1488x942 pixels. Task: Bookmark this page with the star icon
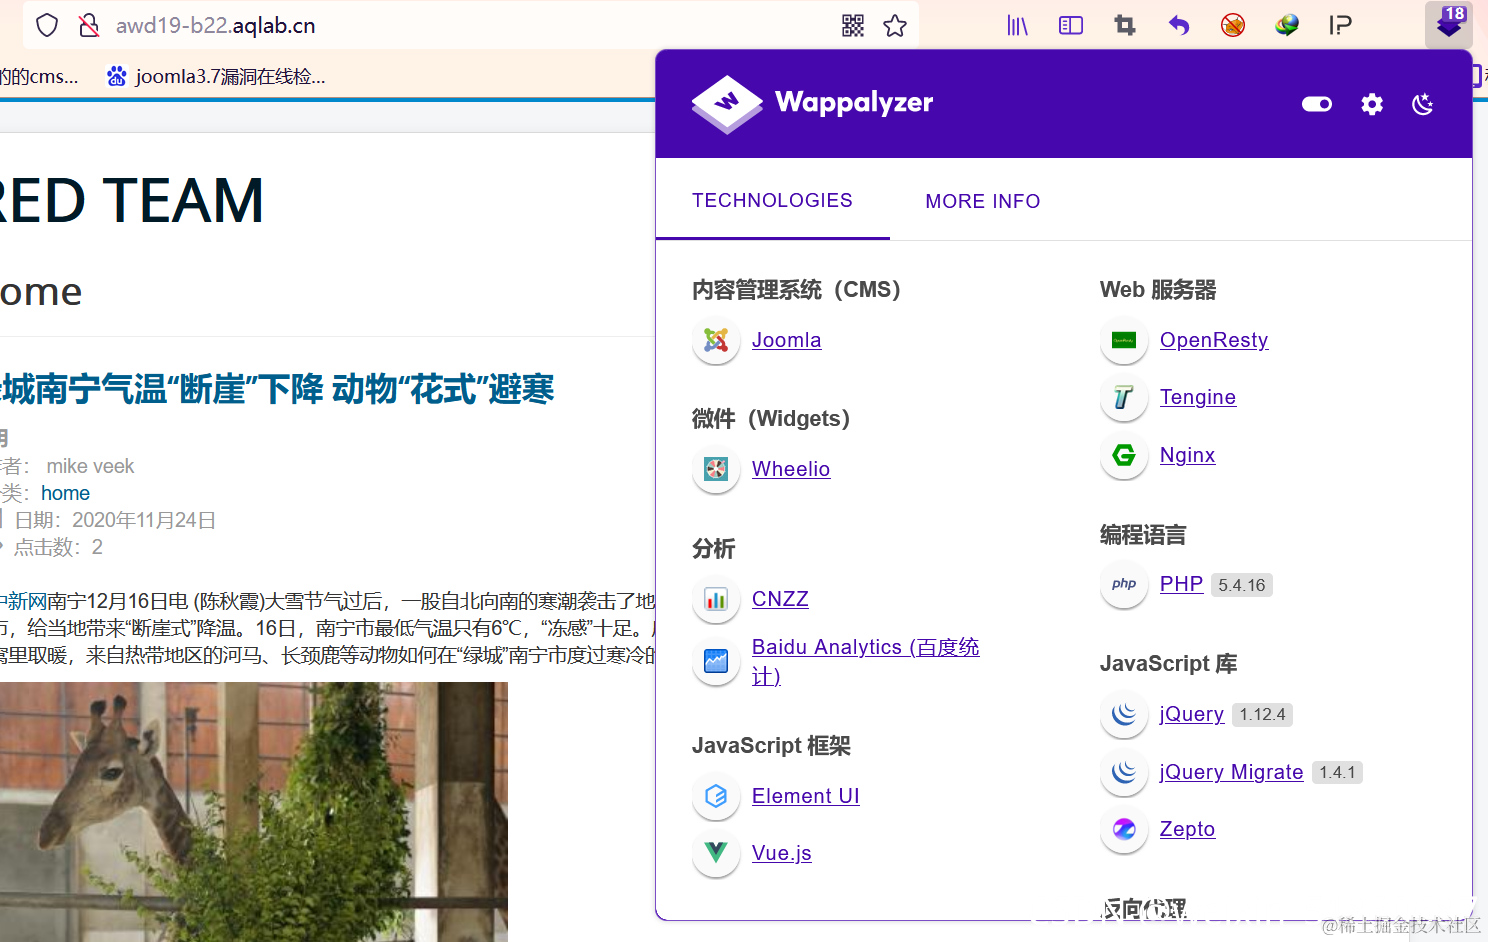pos(895,25)
